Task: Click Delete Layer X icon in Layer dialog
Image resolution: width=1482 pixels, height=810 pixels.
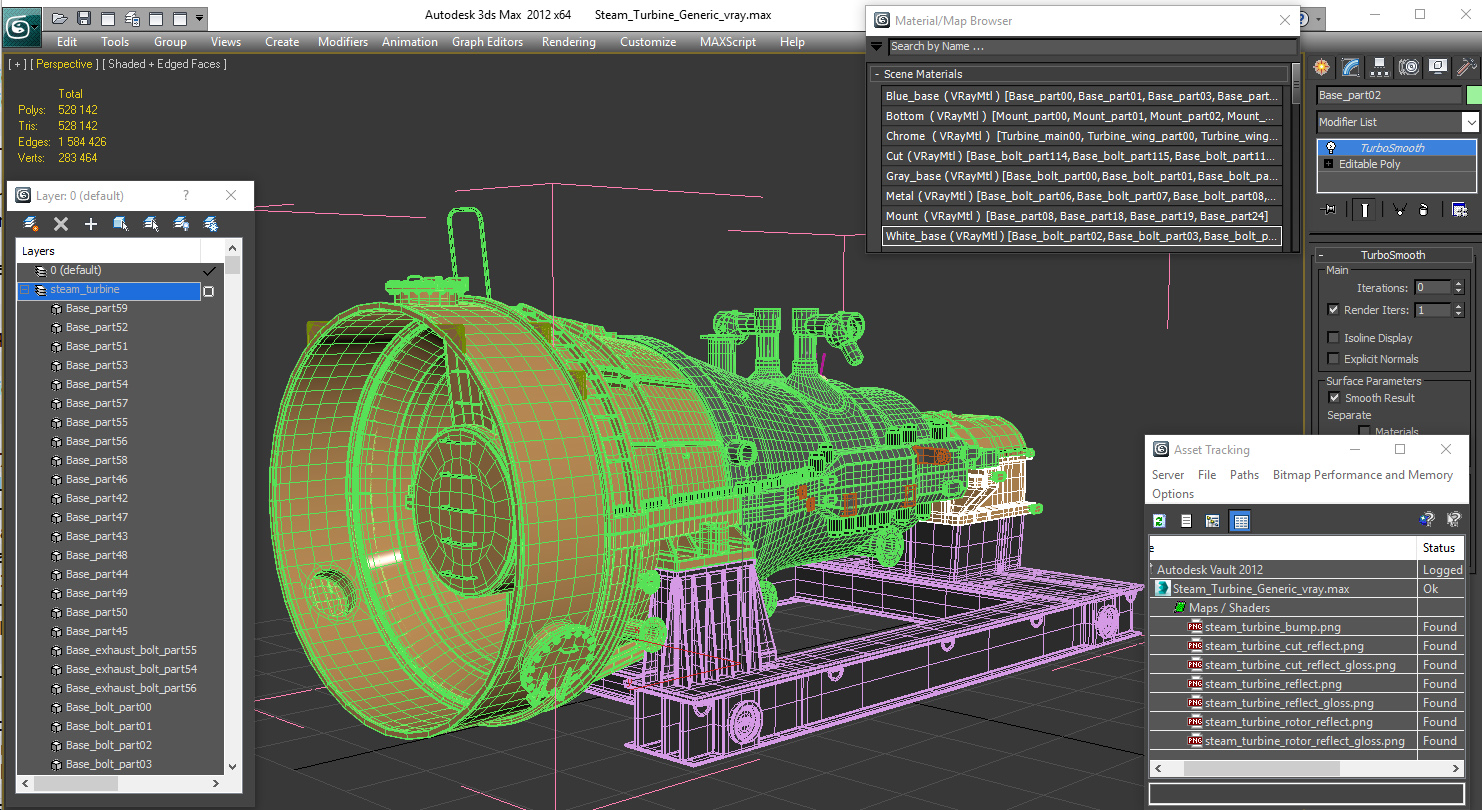Action: coord(61,224)
